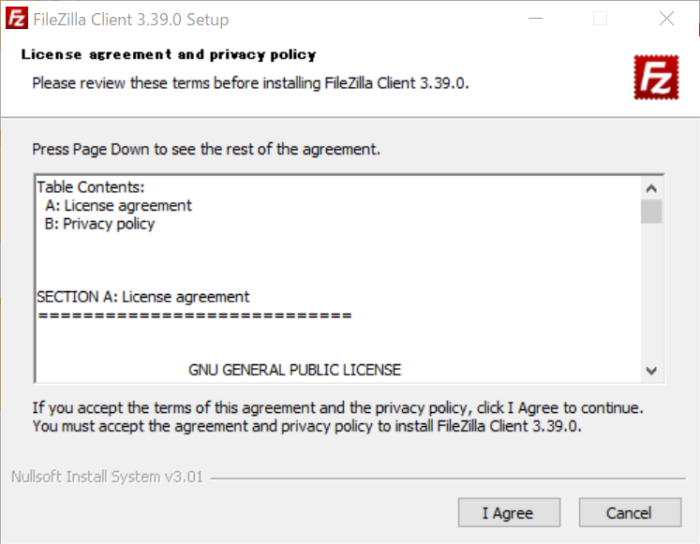
Task: Click the "B: Privacy policy" contents line
Action: coord(100,224)
